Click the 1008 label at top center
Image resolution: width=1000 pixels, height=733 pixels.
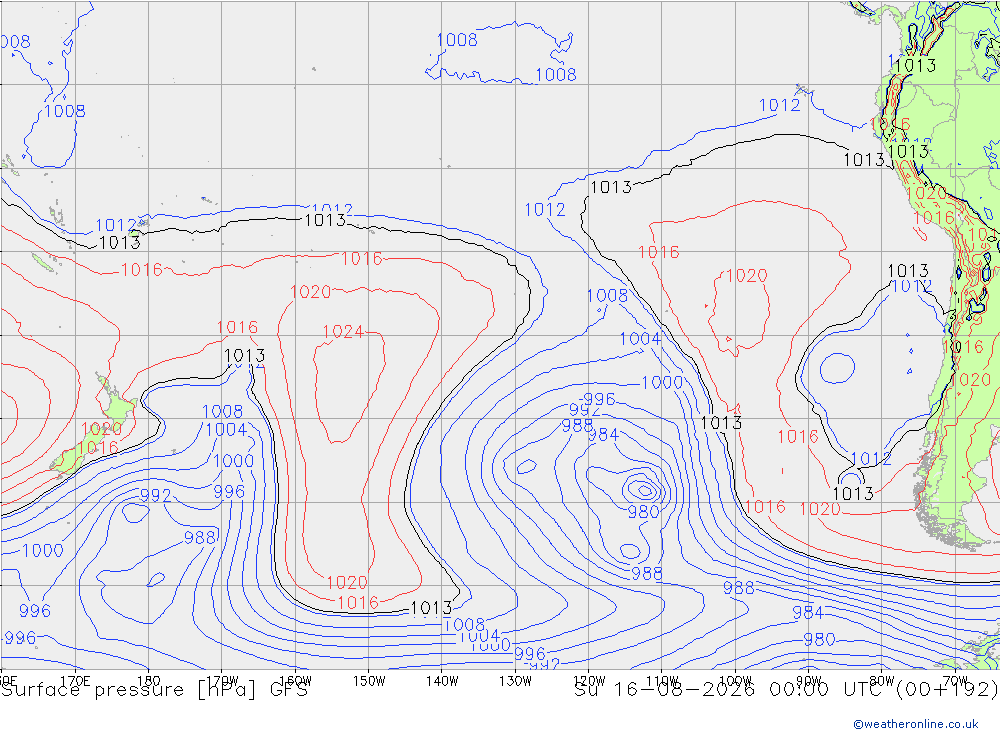tap(457, 40)
